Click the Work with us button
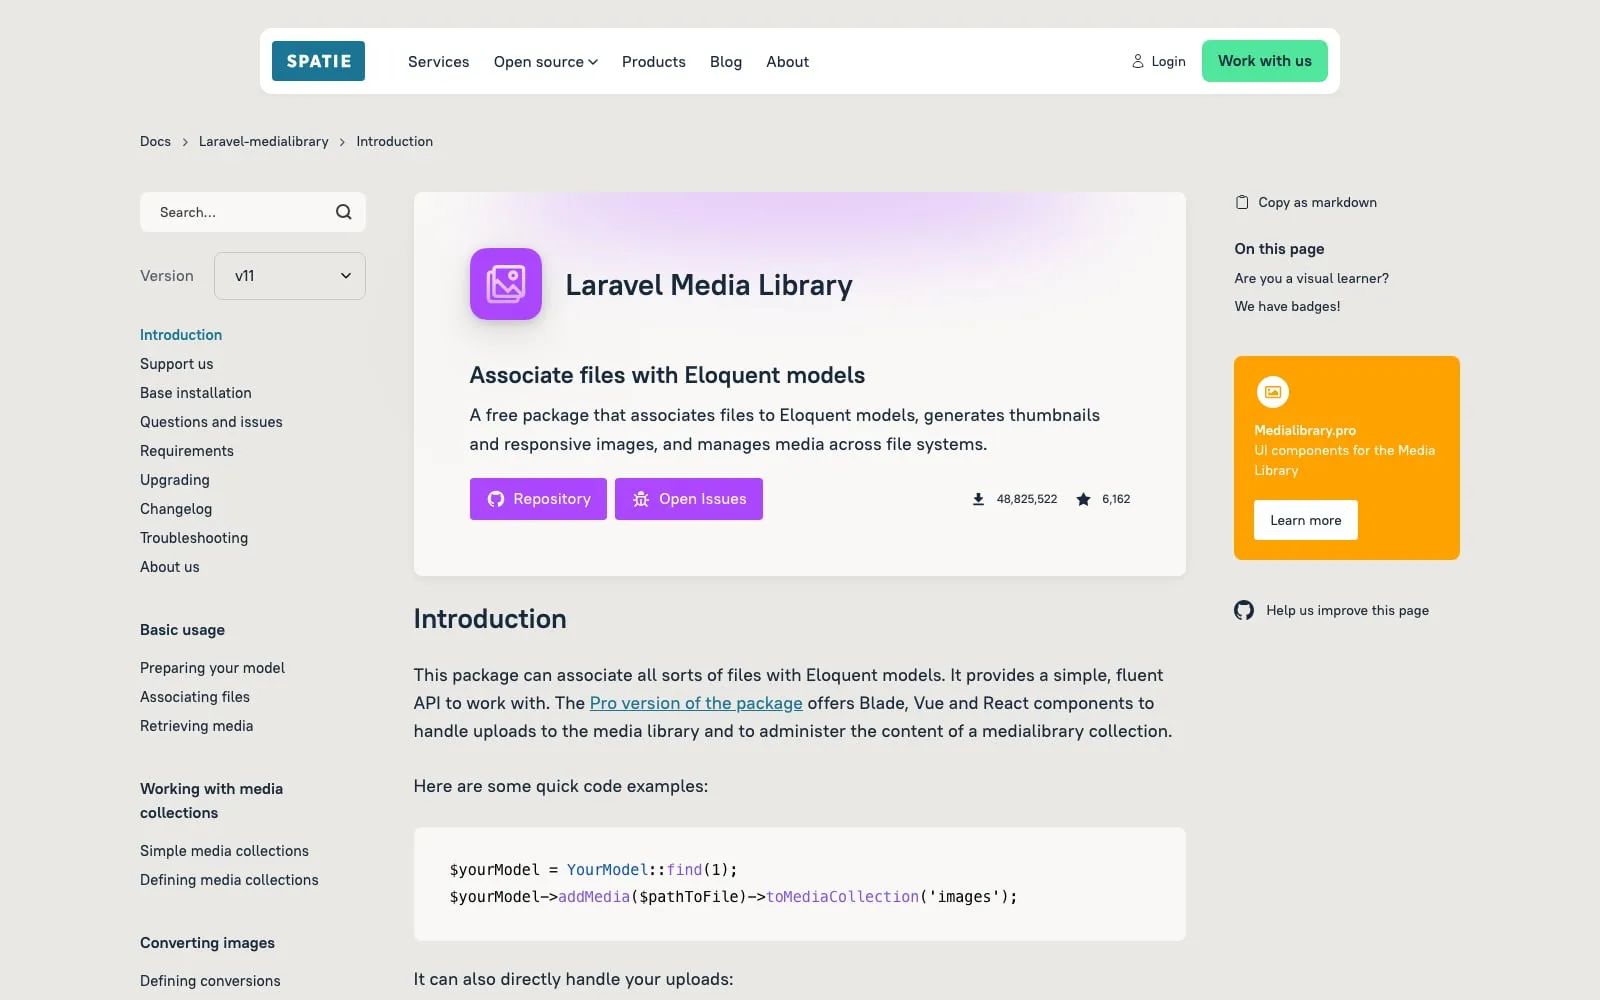 1265,61
